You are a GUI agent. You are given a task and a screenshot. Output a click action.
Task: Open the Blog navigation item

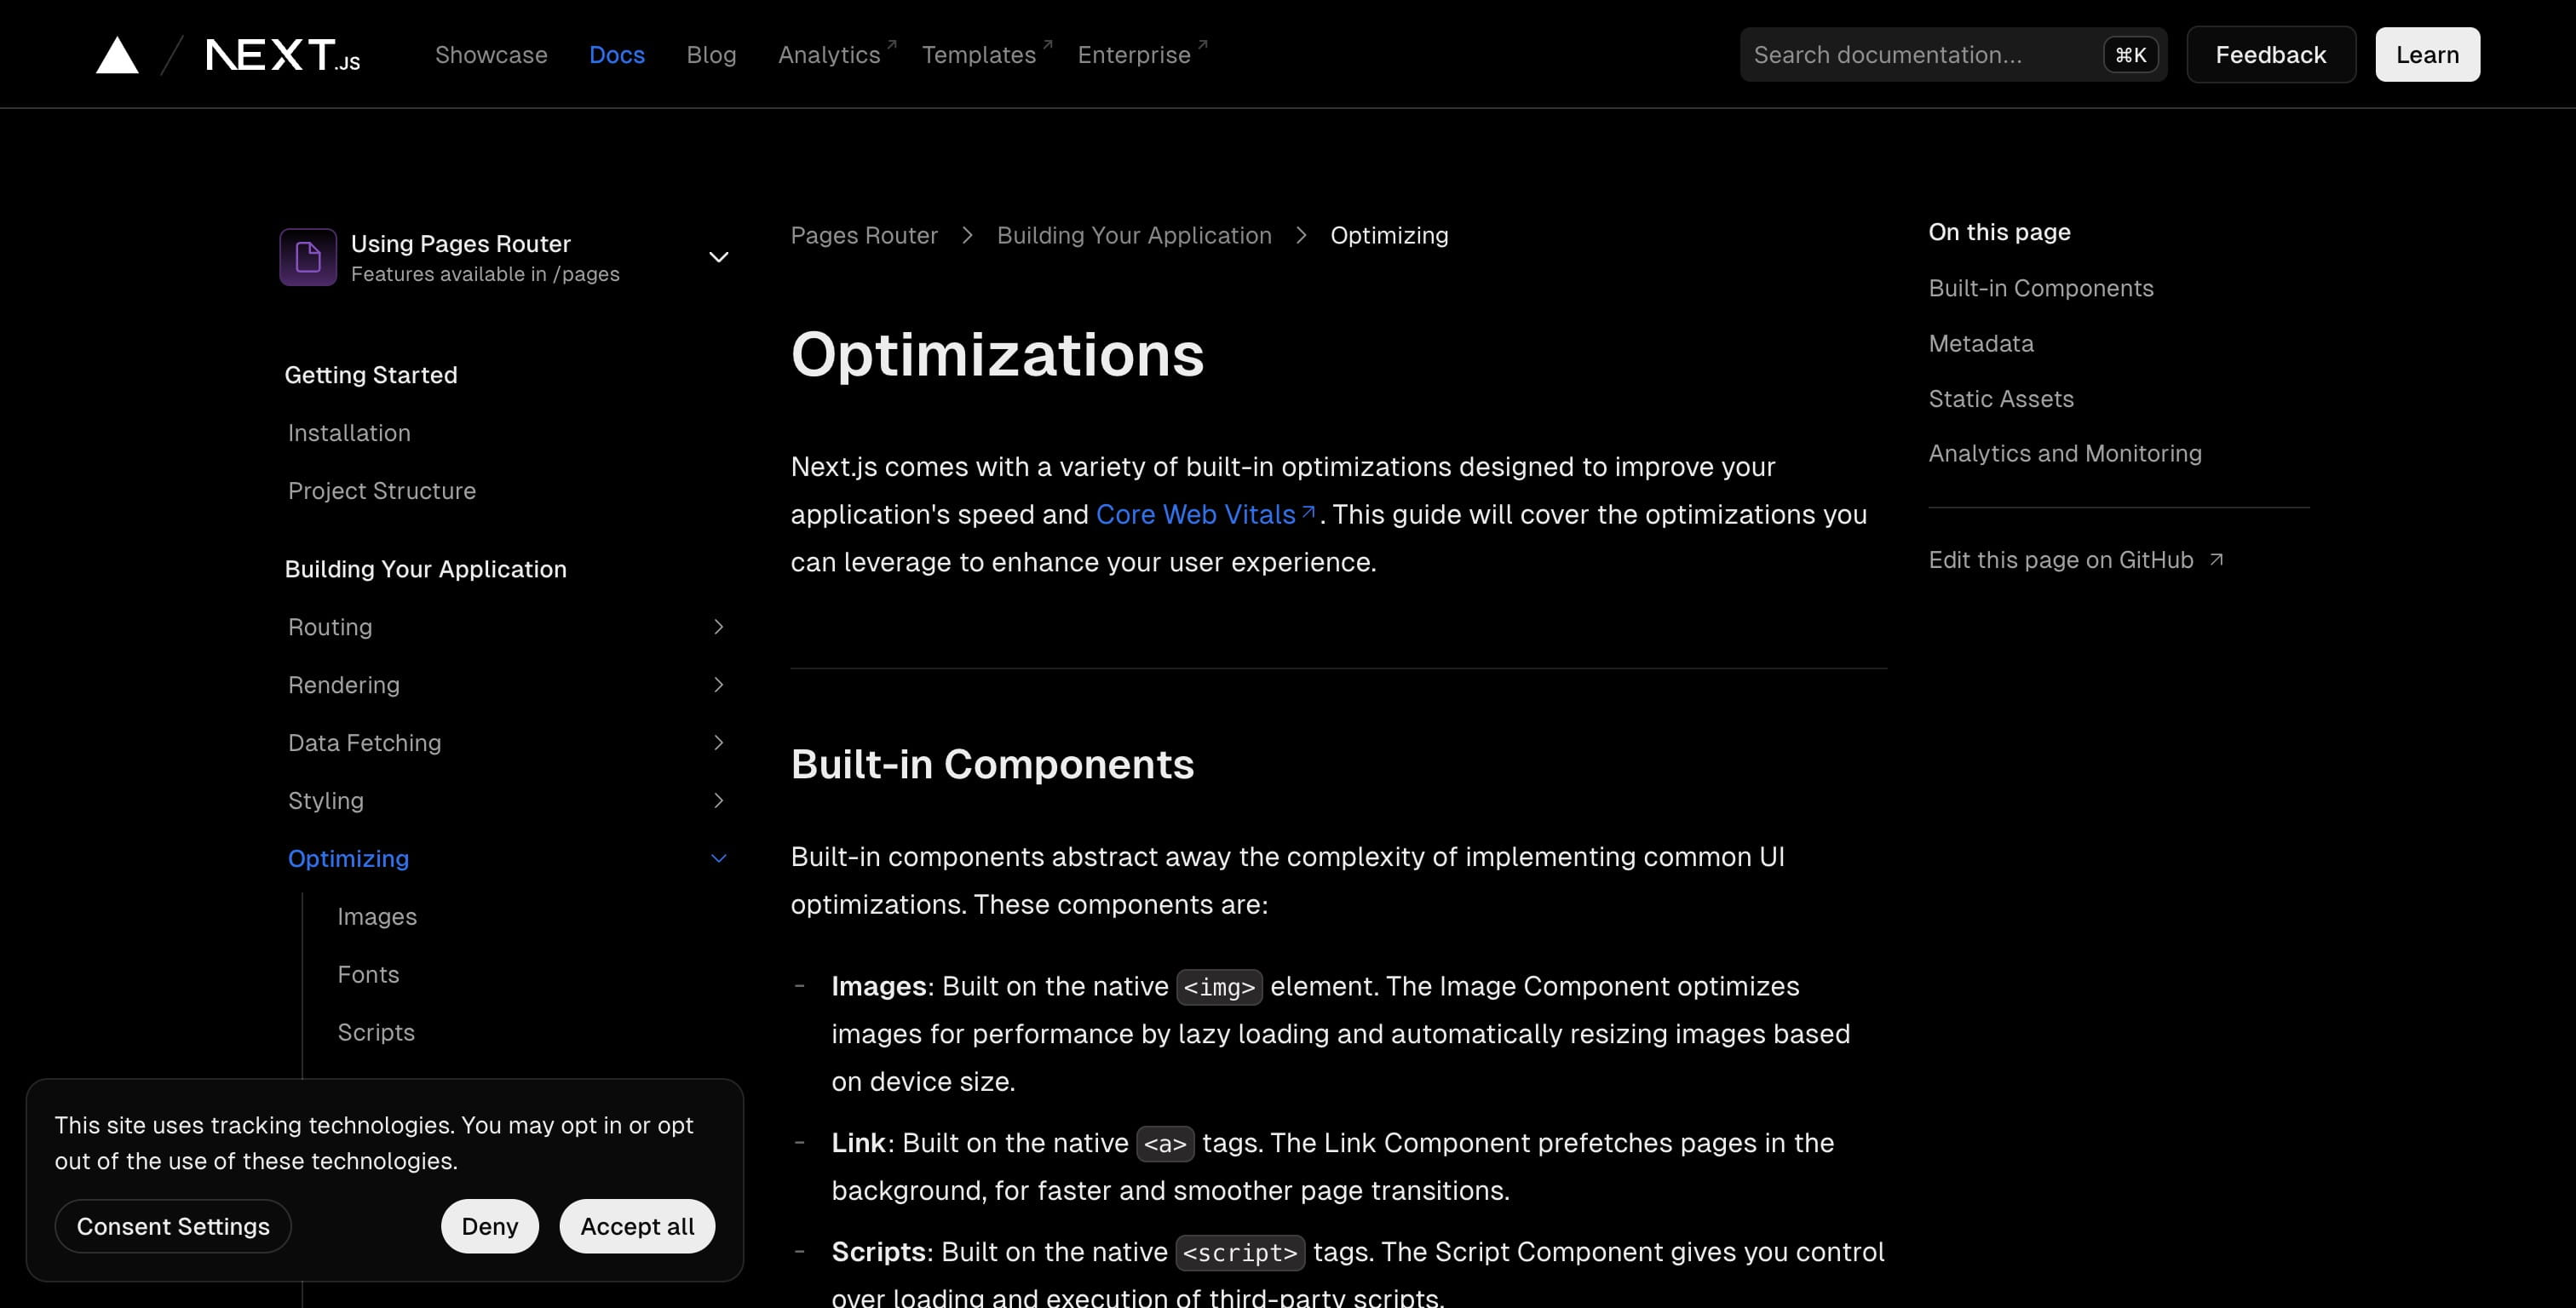point(711,54)
